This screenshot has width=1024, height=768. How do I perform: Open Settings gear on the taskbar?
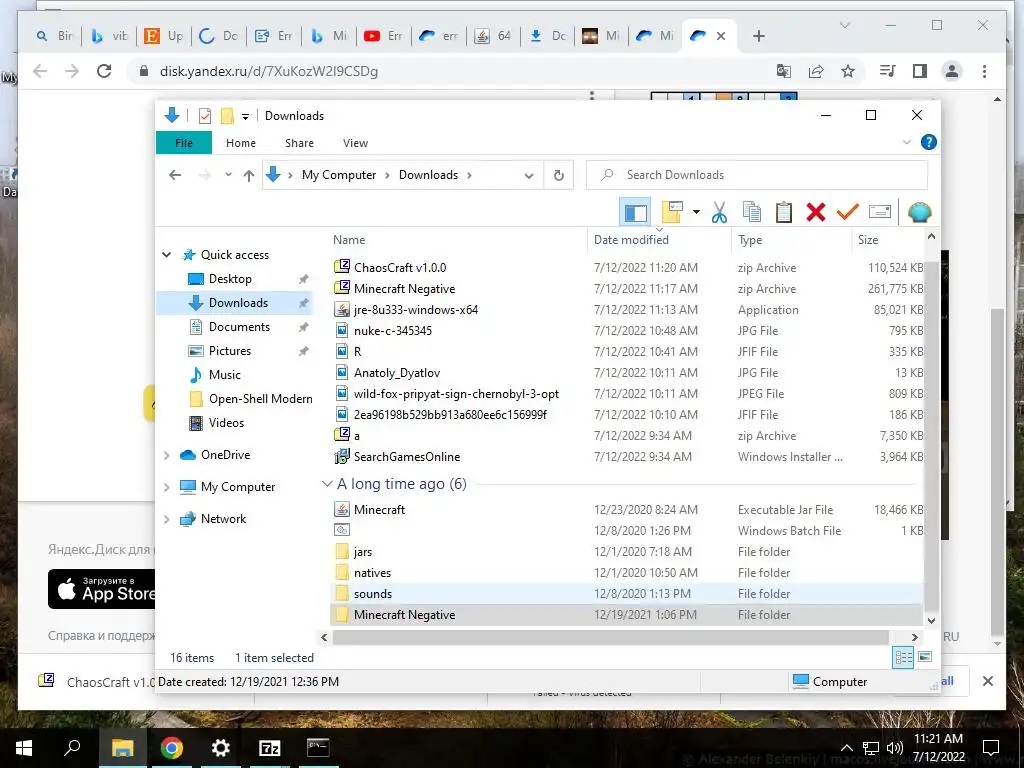(x=221, y=748)
